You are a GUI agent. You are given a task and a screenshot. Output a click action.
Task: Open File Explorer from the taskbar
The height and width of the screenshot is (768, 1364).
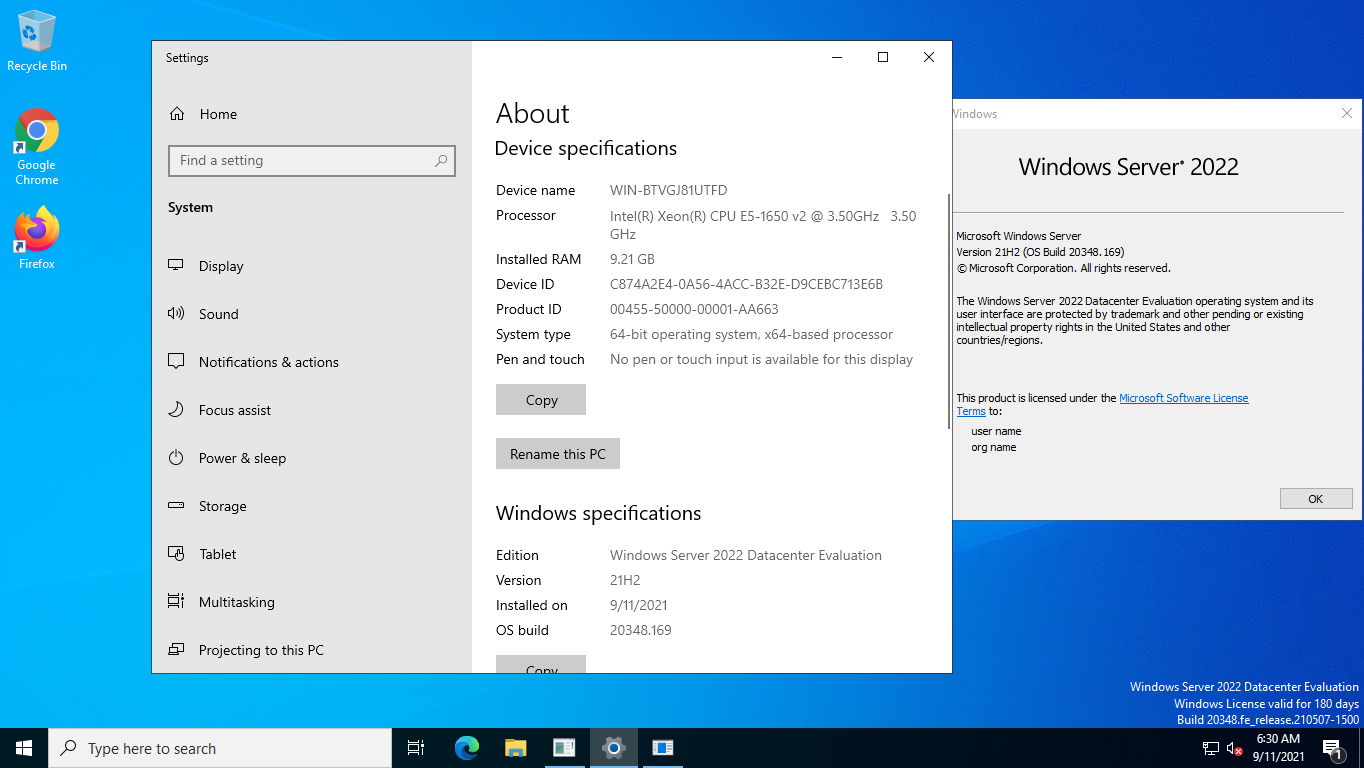(x=515, y=748)
